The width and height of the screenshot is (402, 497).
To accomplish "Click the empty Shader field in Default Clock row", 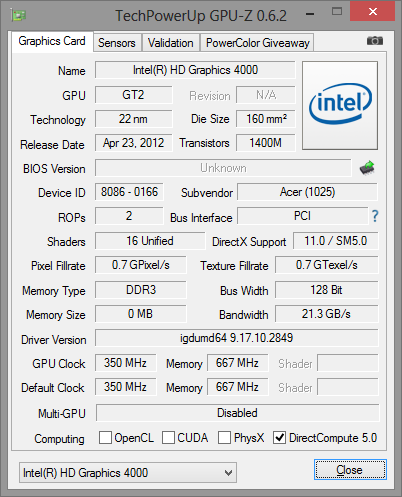I will pos(348,387).
